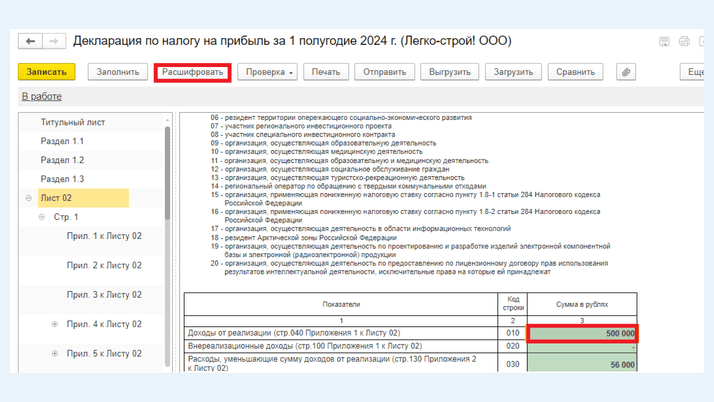Click line code 030 cell
The height and width of the screenshot is (402, 714).
(513, 364)
